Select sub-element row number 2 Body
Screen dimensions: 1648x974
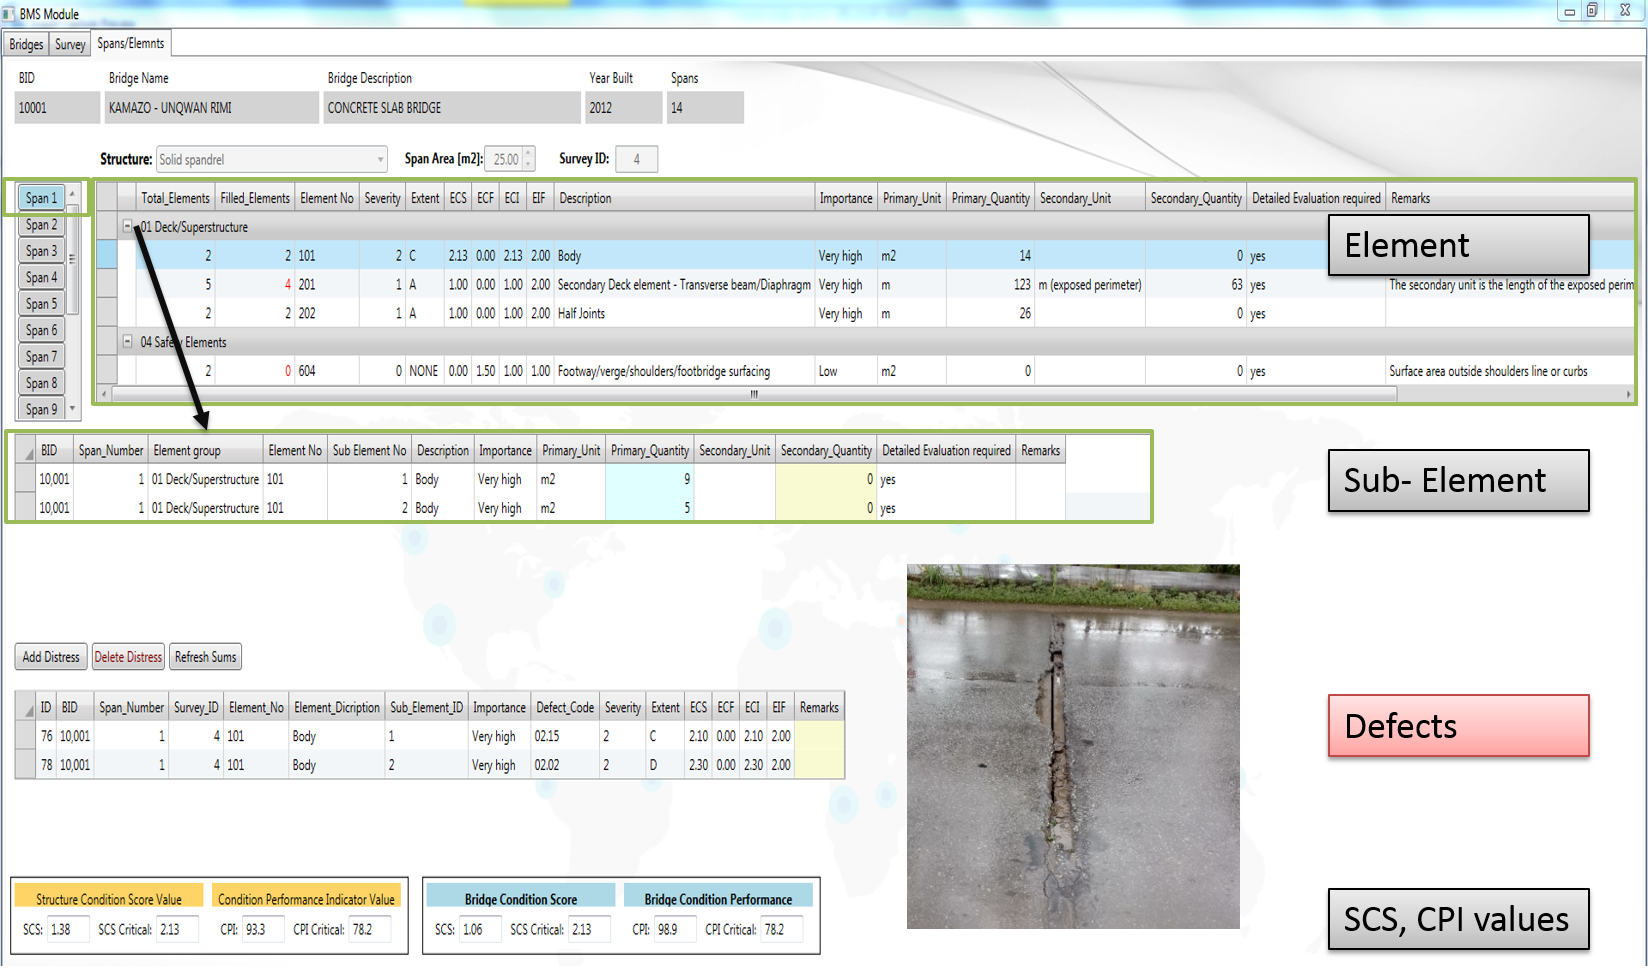pos(540,508)
